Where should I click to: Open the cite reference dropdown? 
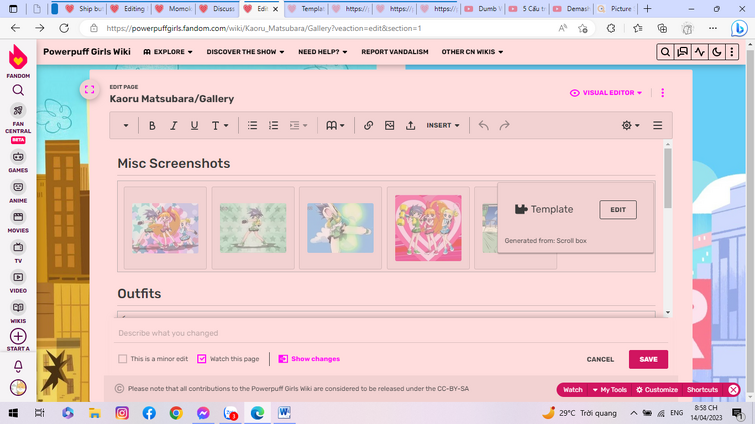coord(335,126)
